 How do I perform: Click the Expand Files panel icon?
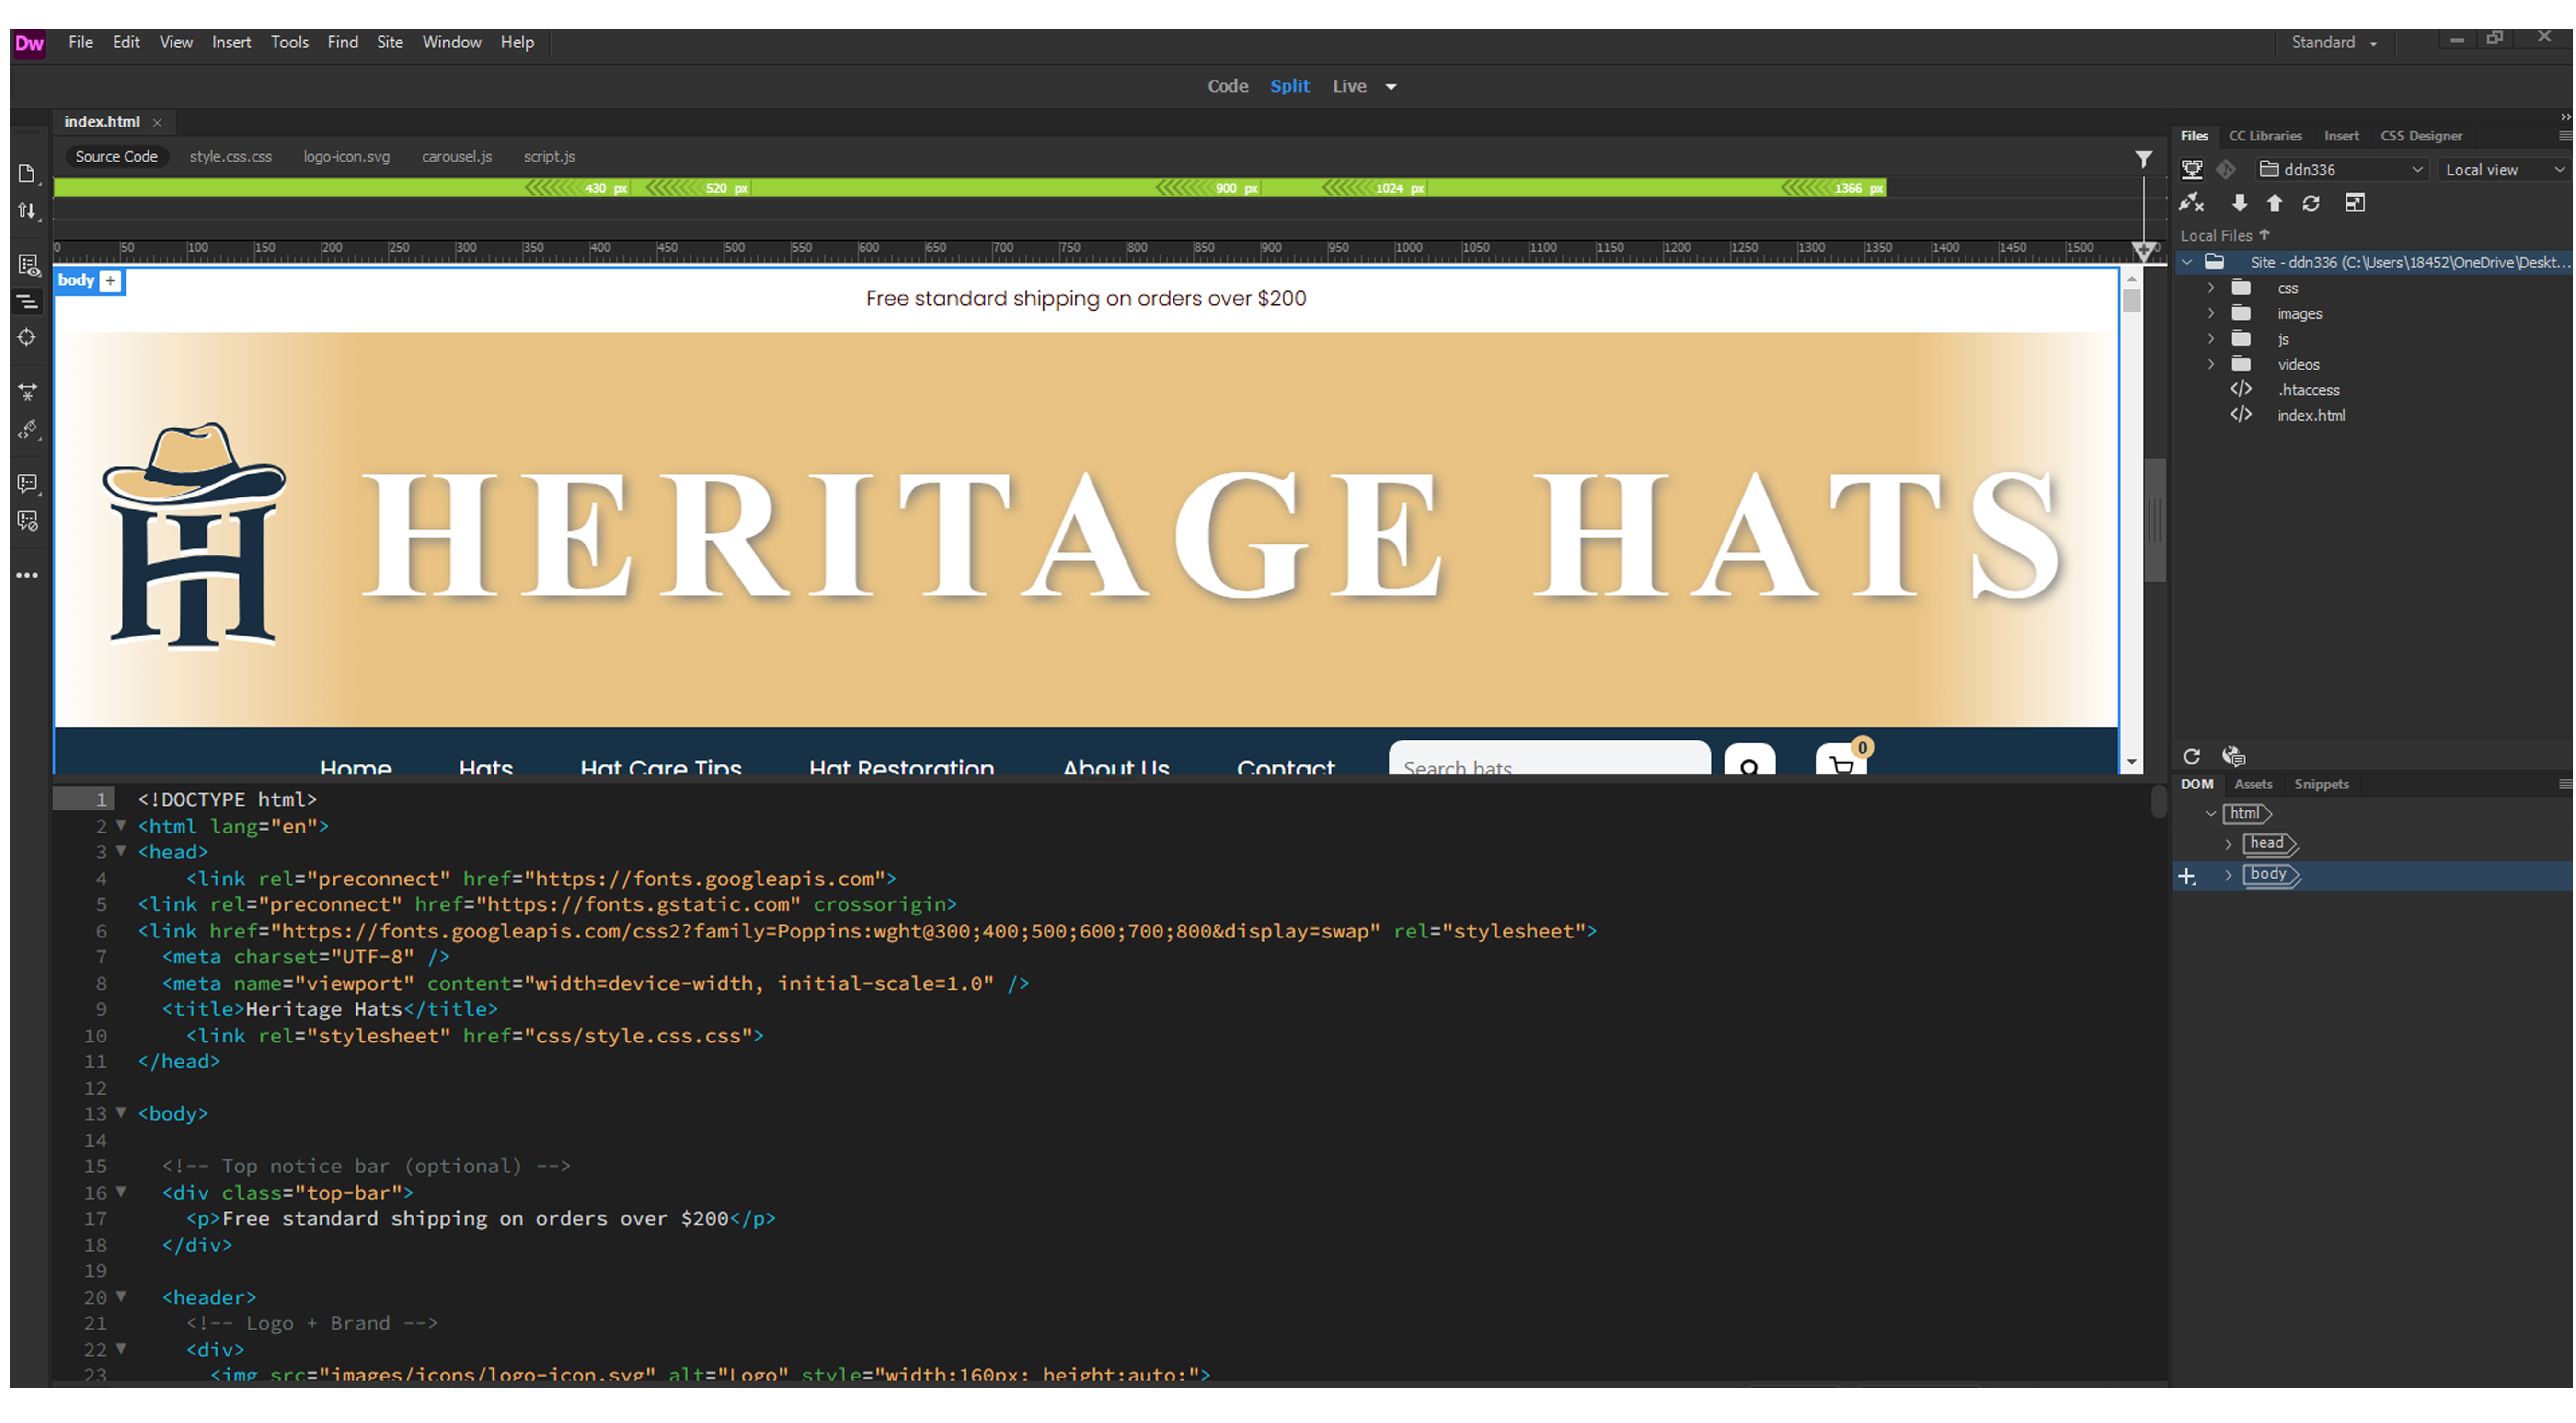coord(2355,203)
